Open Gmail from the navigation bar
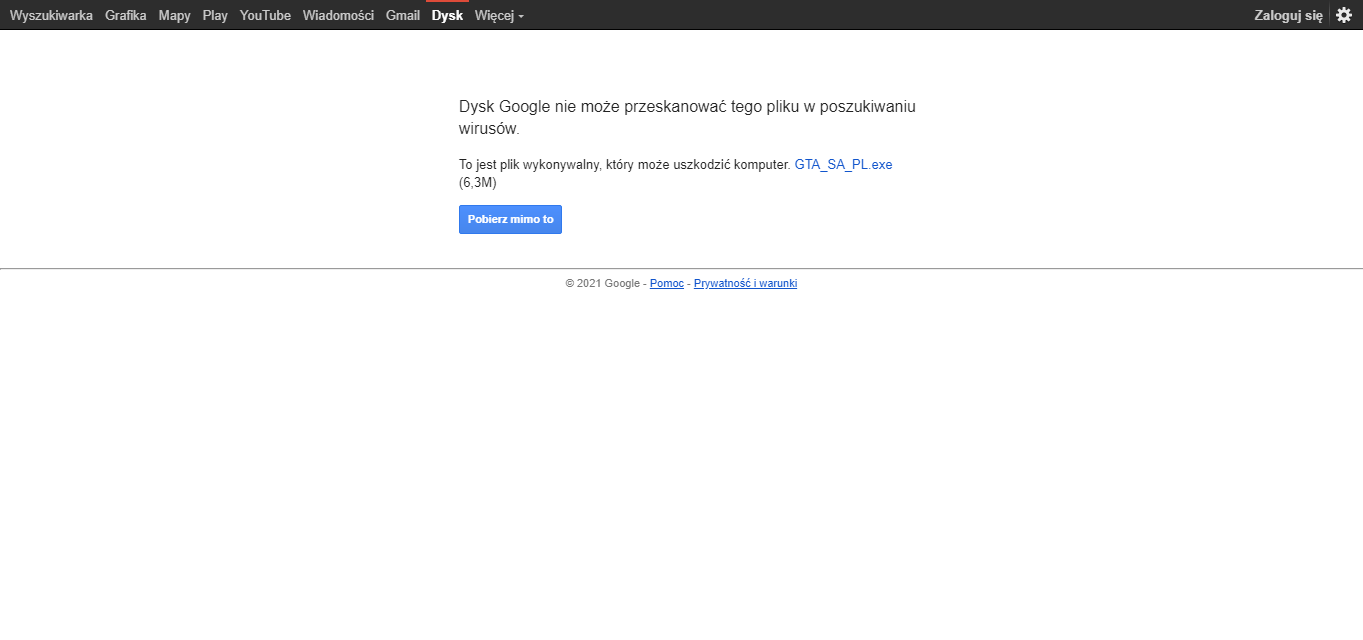Viewport: 1363px width, 640px height. 403,15
